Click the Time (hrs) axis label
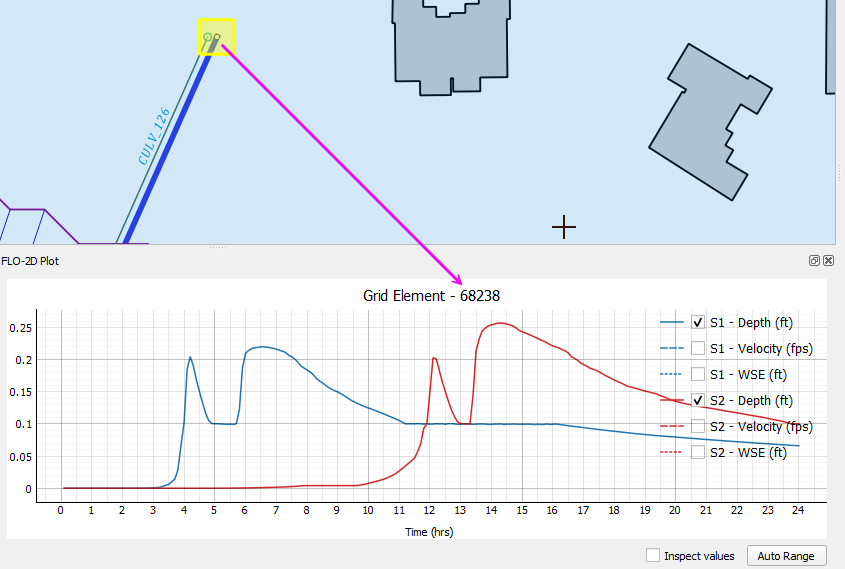 pyautogui.click(x=429, y=532)
